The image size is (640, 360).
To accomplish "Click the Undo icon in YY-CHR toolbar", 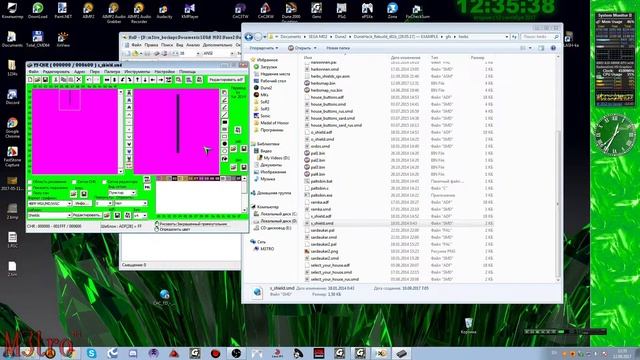I will (x=89, y=80).
